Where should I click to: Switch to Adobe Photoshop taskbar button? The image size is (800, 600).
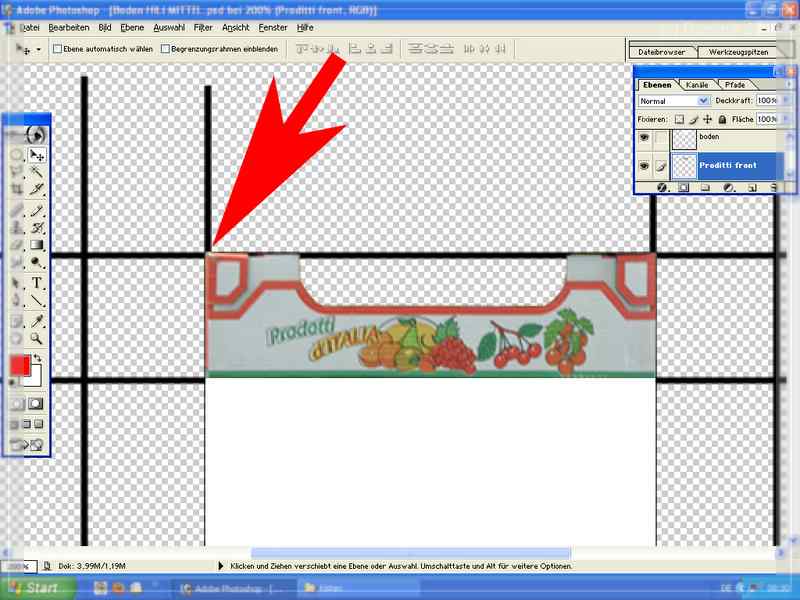click(x=231, y=588)
